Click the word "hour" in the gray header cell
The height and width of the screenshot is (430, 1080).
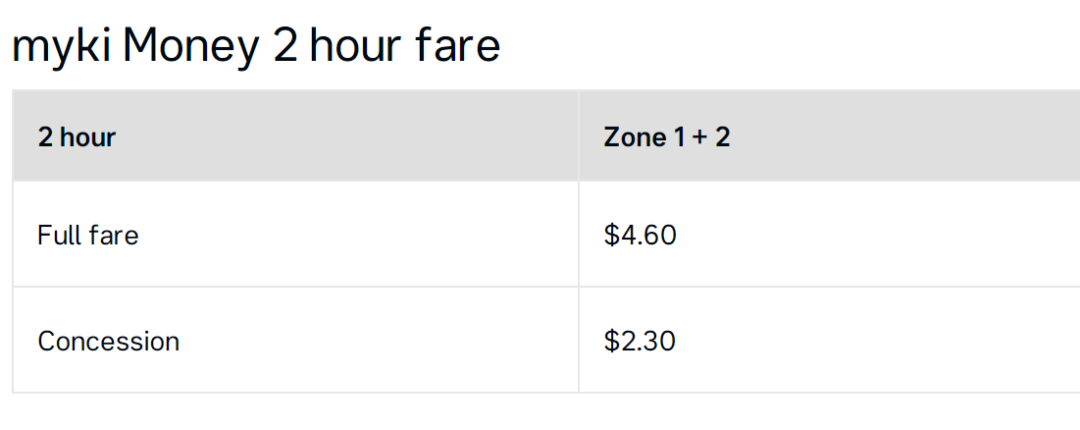87,137
